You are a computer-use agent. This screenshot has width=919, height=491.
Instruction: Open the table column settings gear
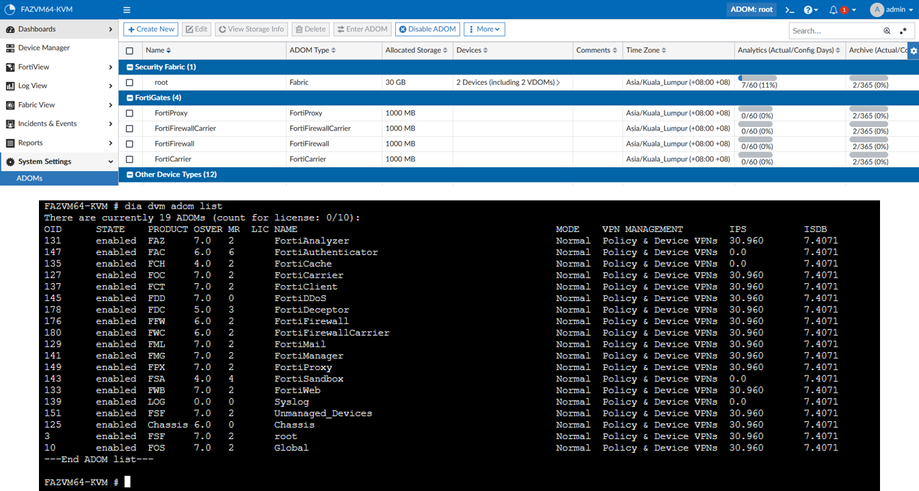(913, 51)
